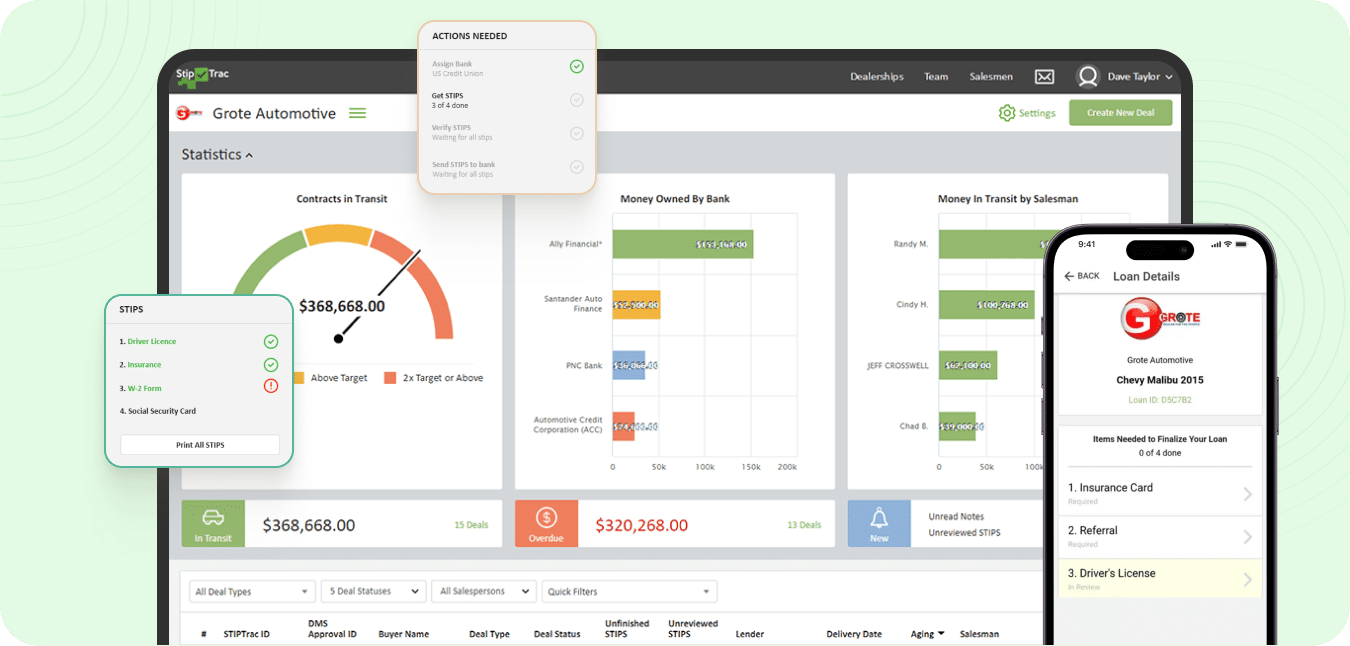Screen dimensions: 1350x646
Task: Click the Overdue dollar icon tile
Action: coord(546,524)
